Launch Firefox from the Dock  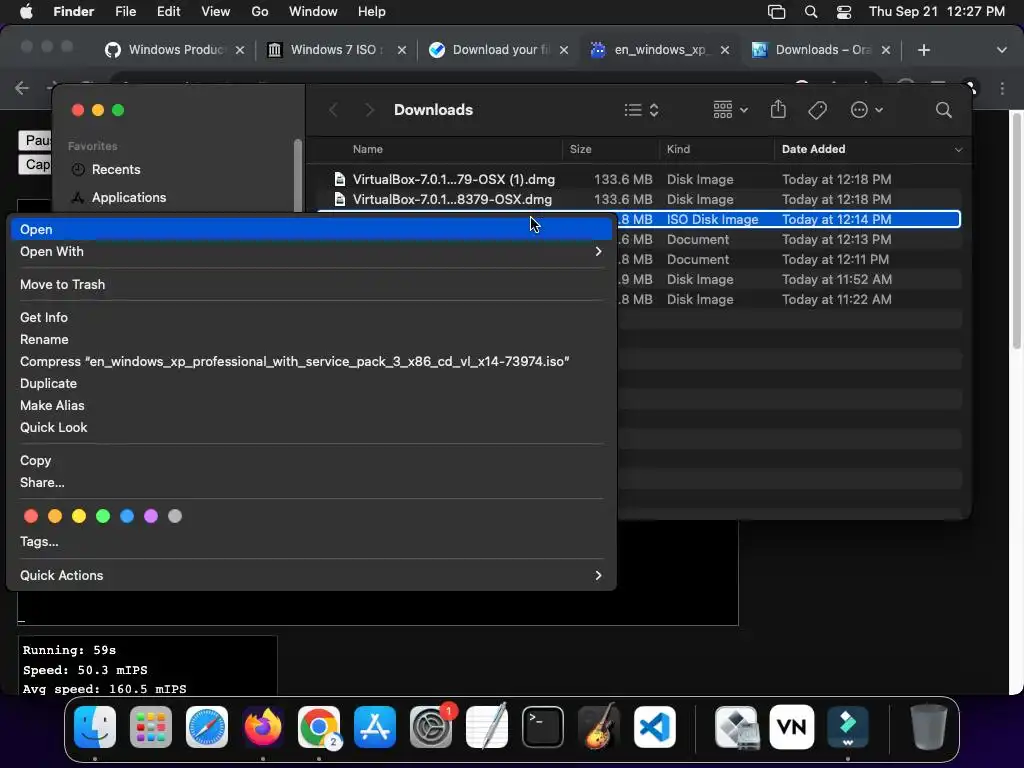(x=263, y=727)
